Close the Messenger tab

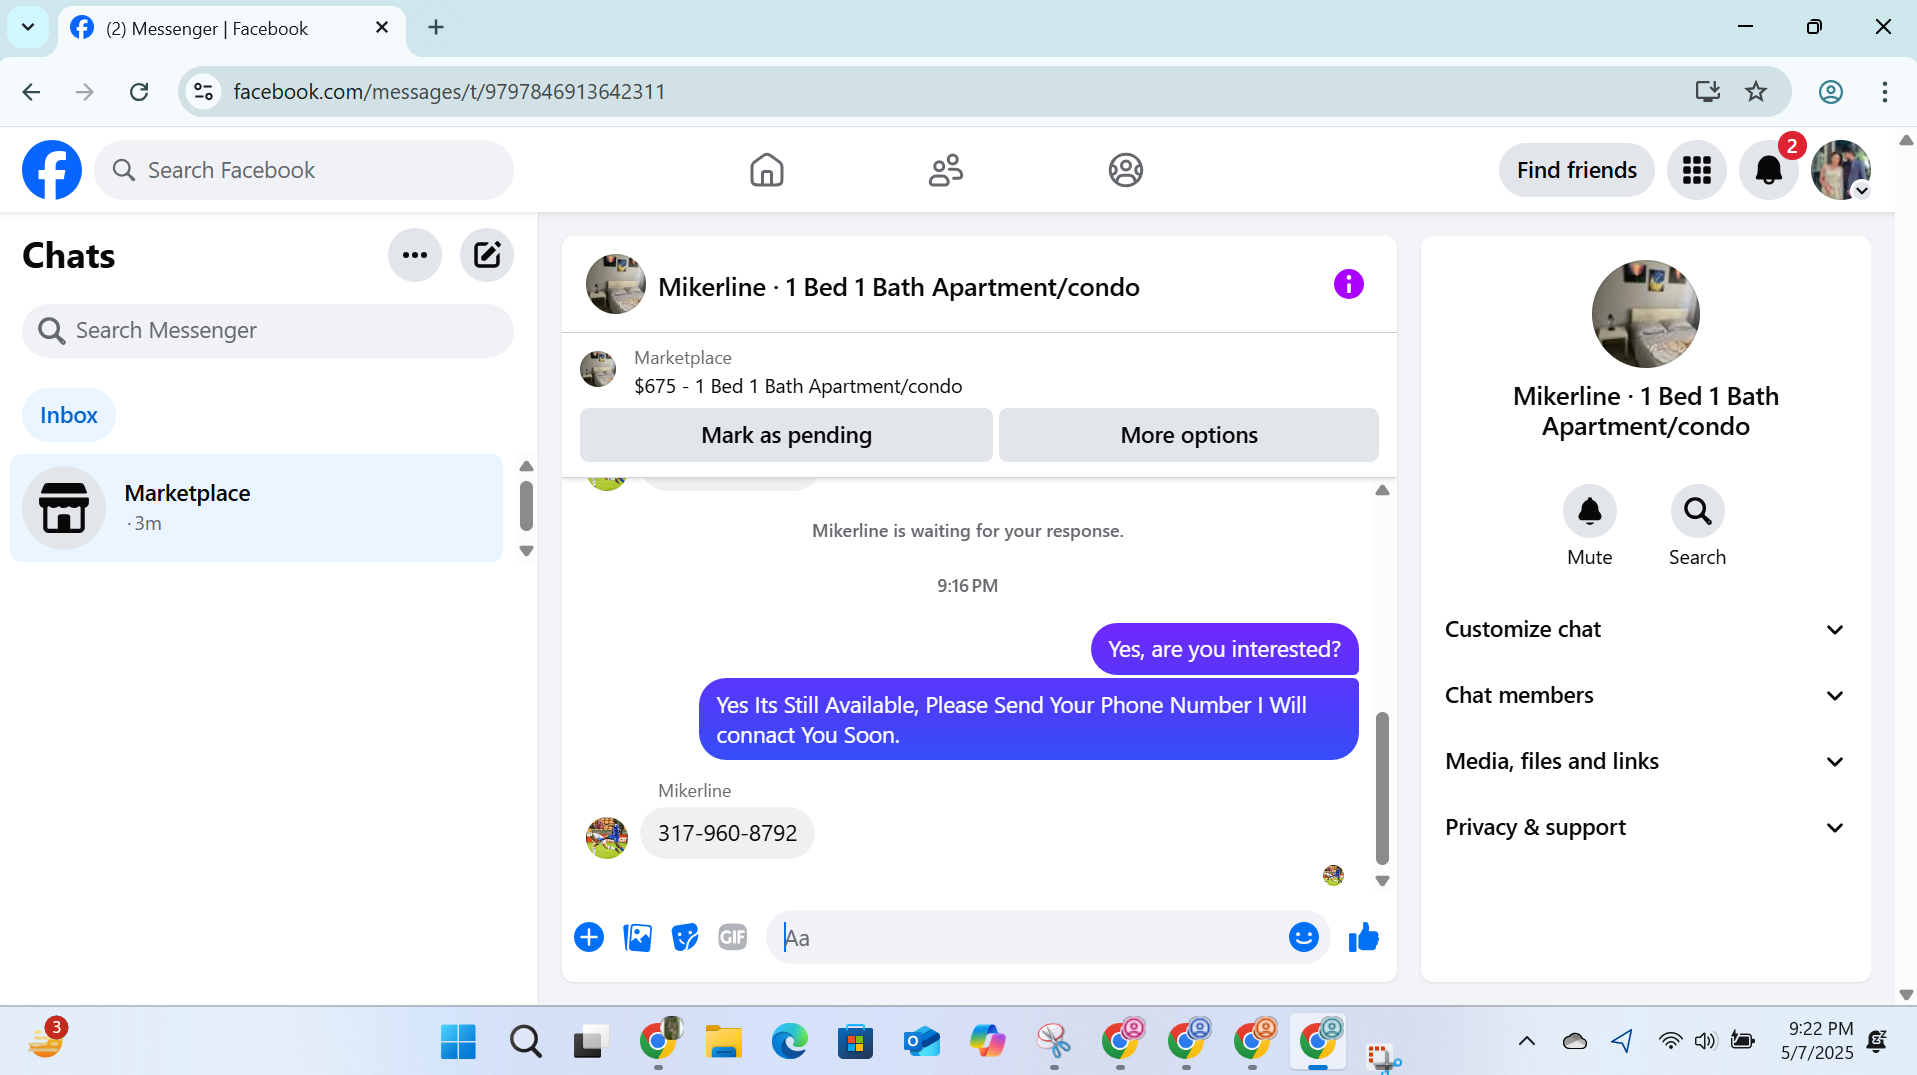382,28
